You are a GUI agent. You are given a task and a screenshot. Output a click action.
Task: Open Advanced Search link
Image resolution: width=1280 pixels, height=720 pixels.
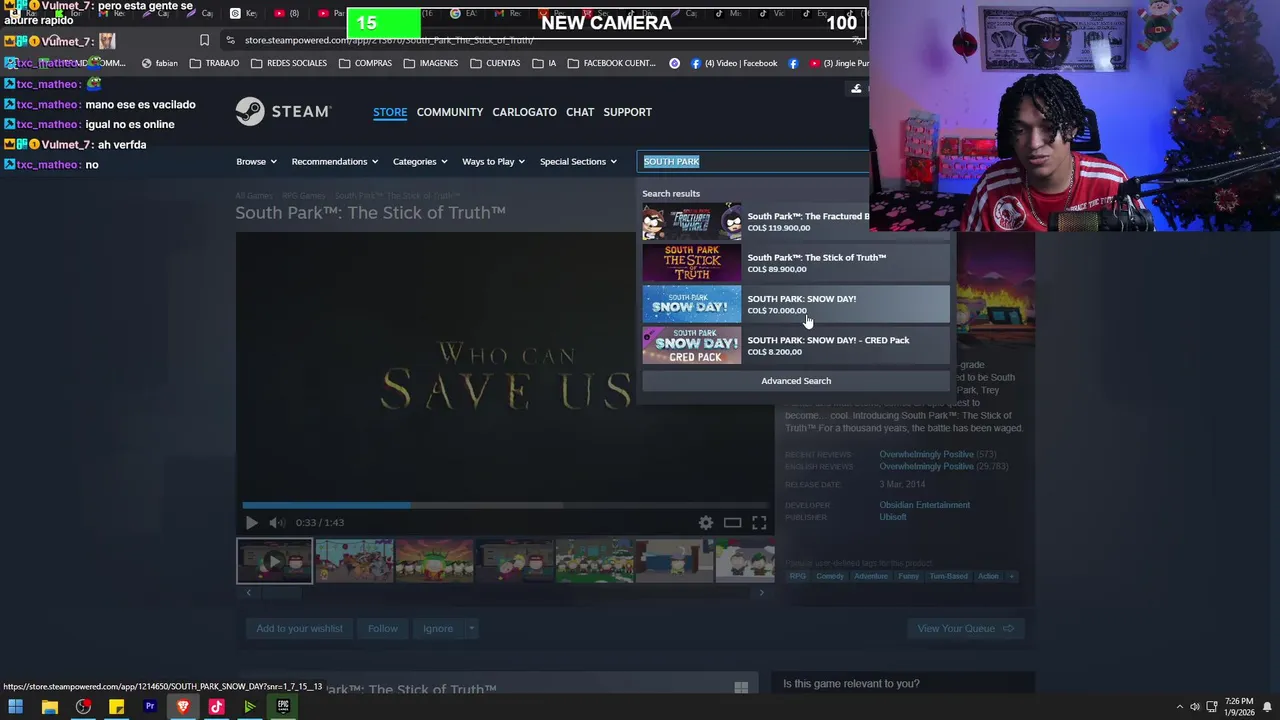[796, 381]
